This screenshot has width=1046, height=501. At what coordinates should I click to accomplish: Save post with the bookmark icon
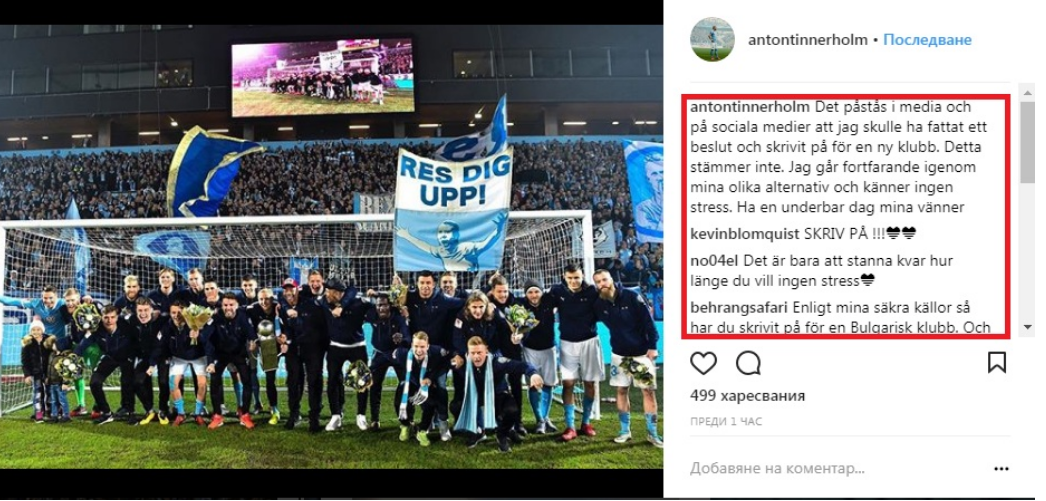click(997, 362)
